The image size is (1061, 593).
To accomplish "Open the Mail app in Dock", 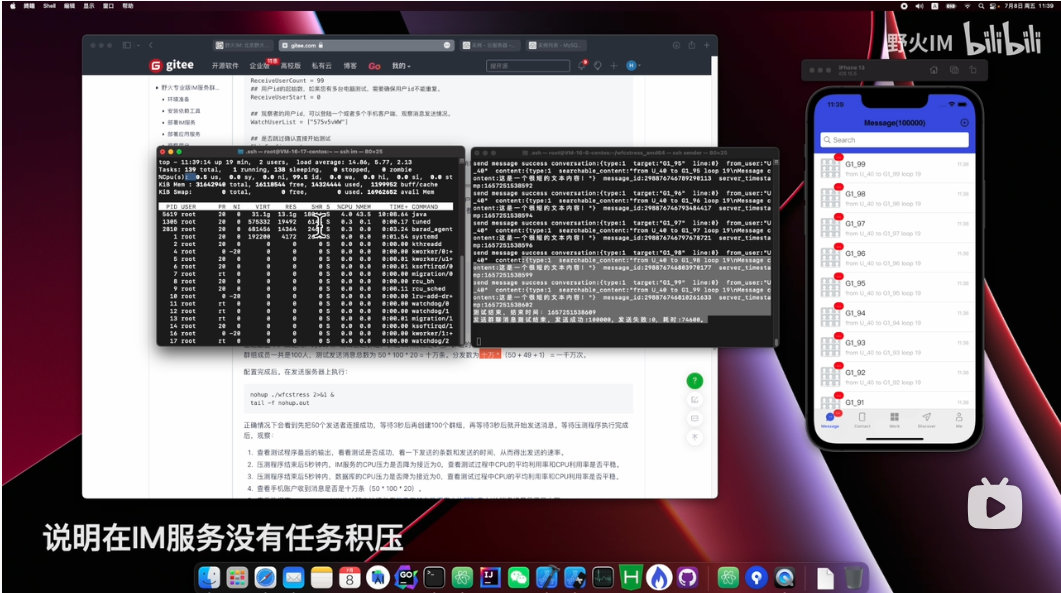I will pyautogui.click(x=293, y=577).
